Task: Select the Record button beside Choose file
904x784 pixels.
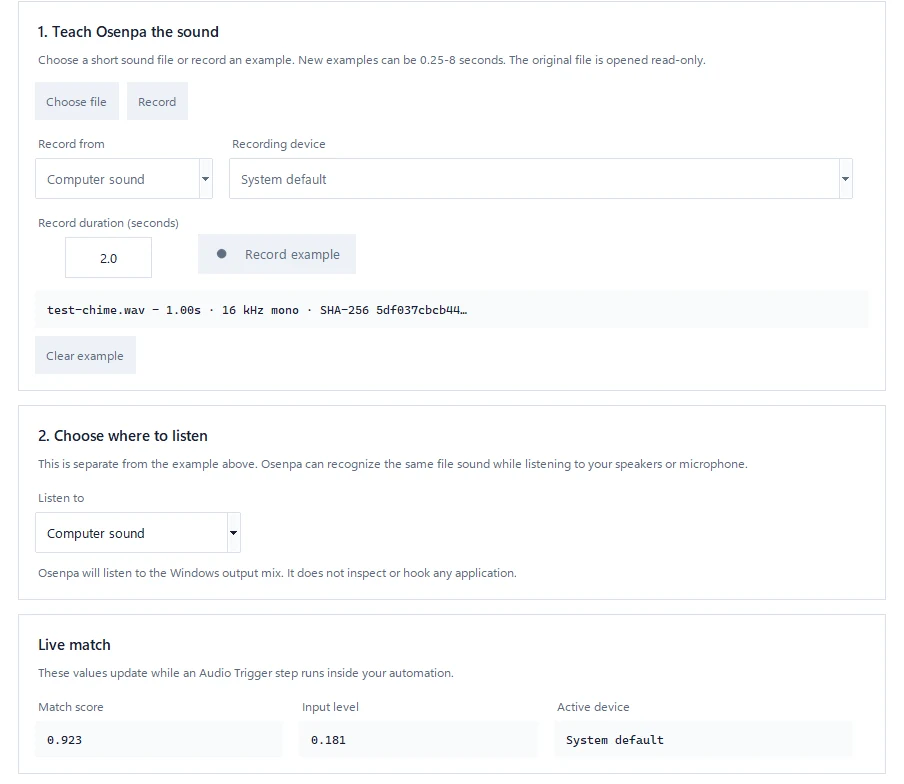Action: coord(157,101)
